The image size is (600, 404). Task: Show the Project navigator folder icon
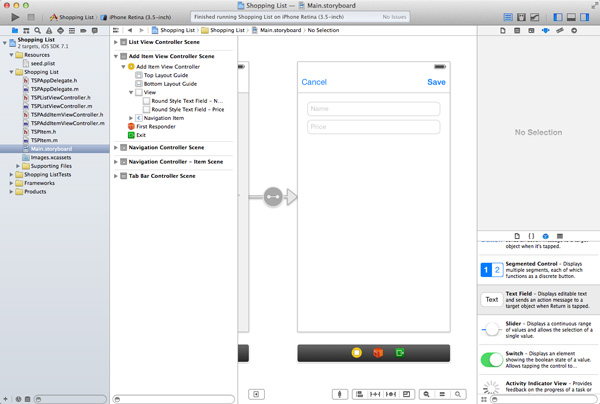(x=15, y=31)
